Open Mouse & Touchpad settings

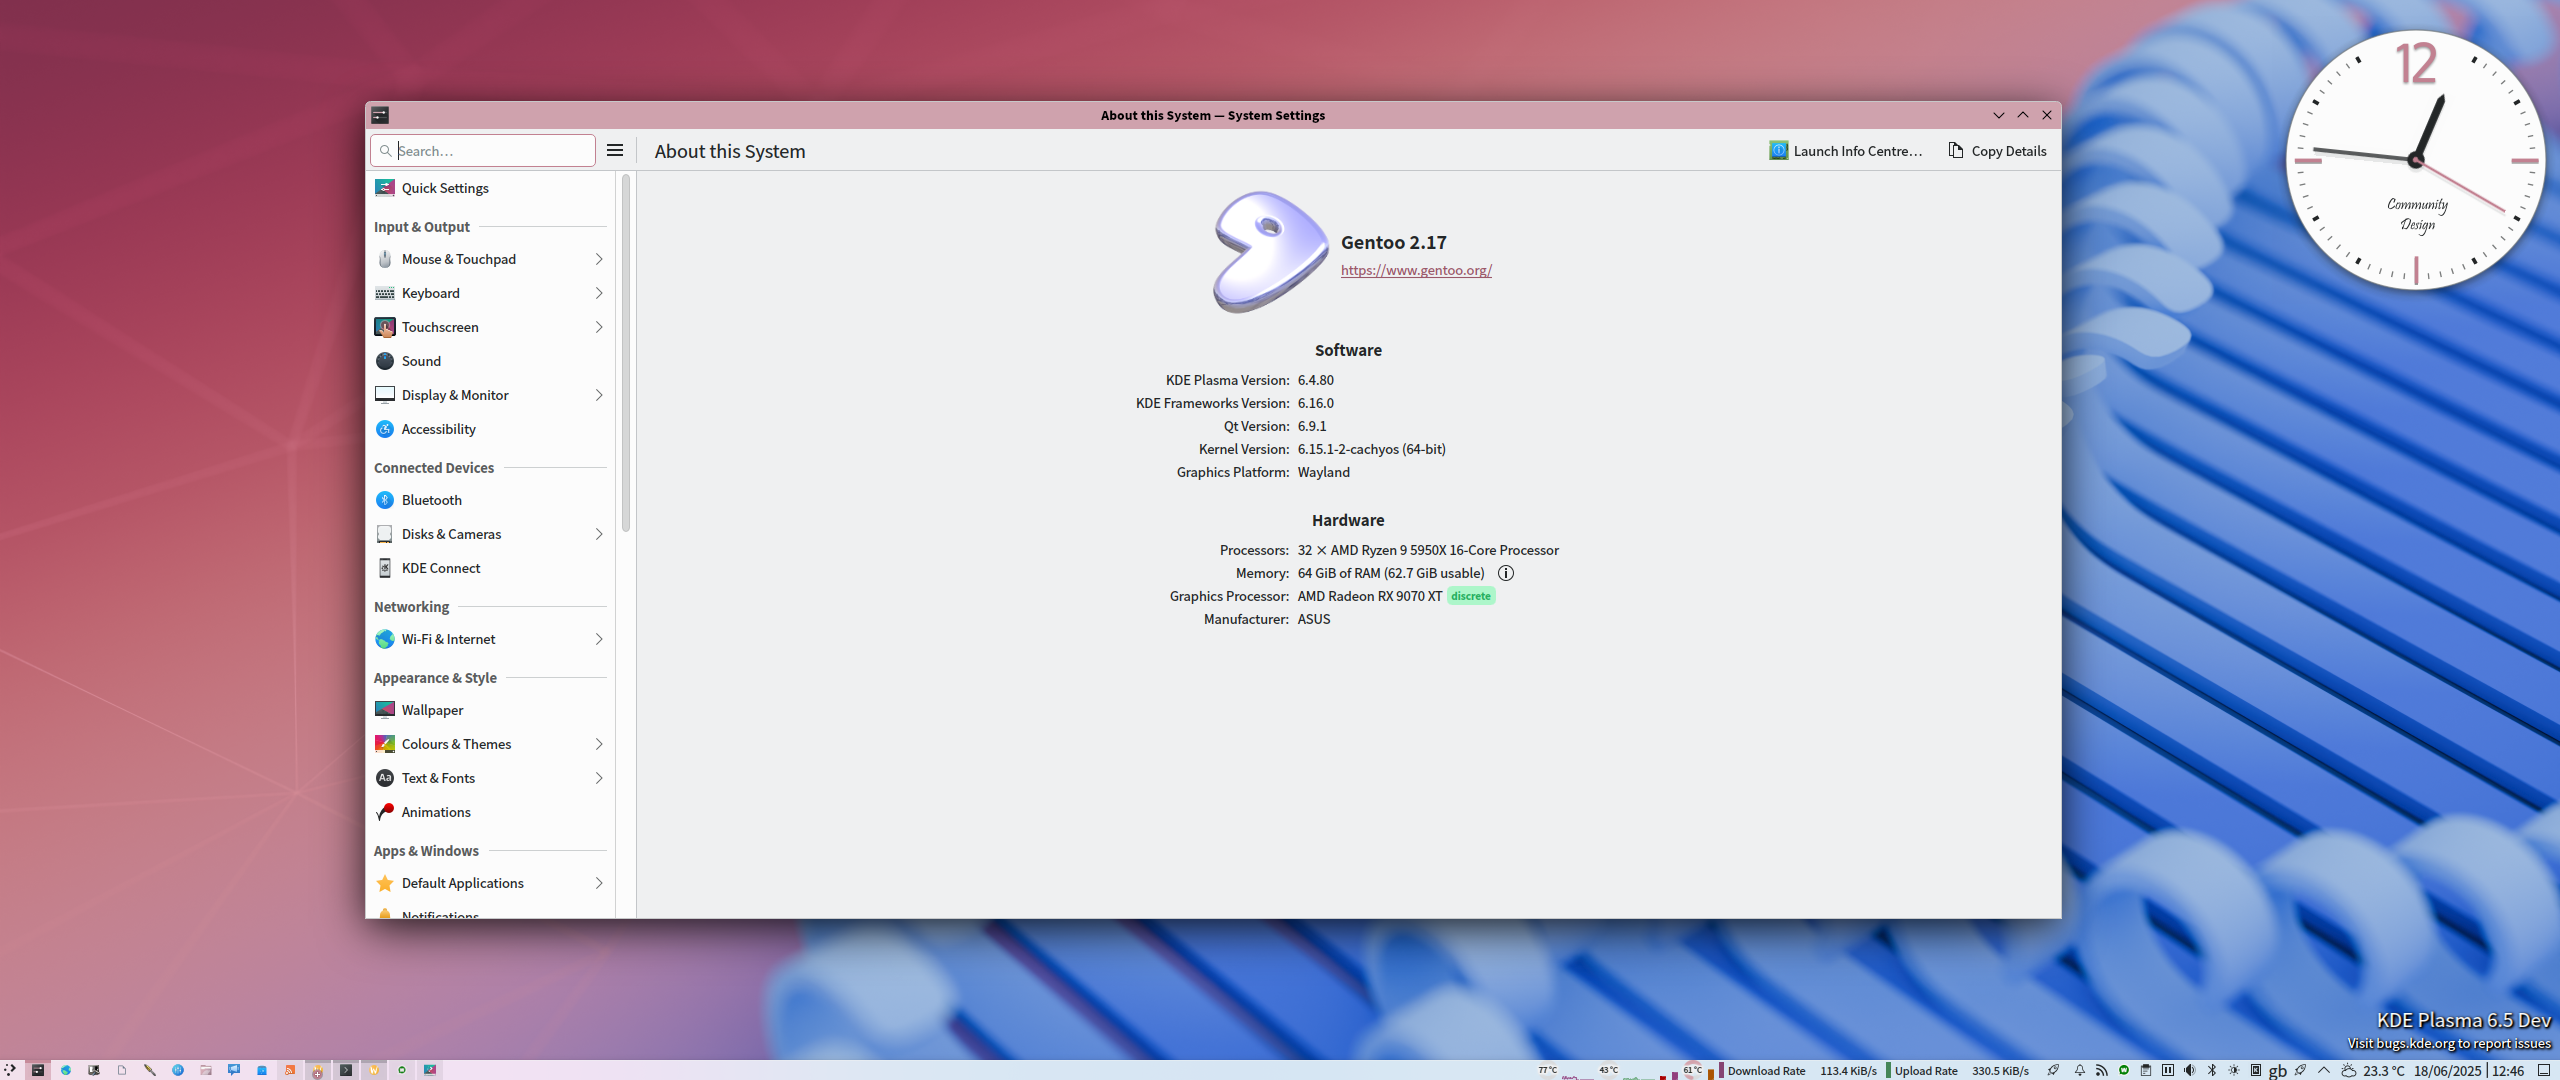tap(490, 259)
